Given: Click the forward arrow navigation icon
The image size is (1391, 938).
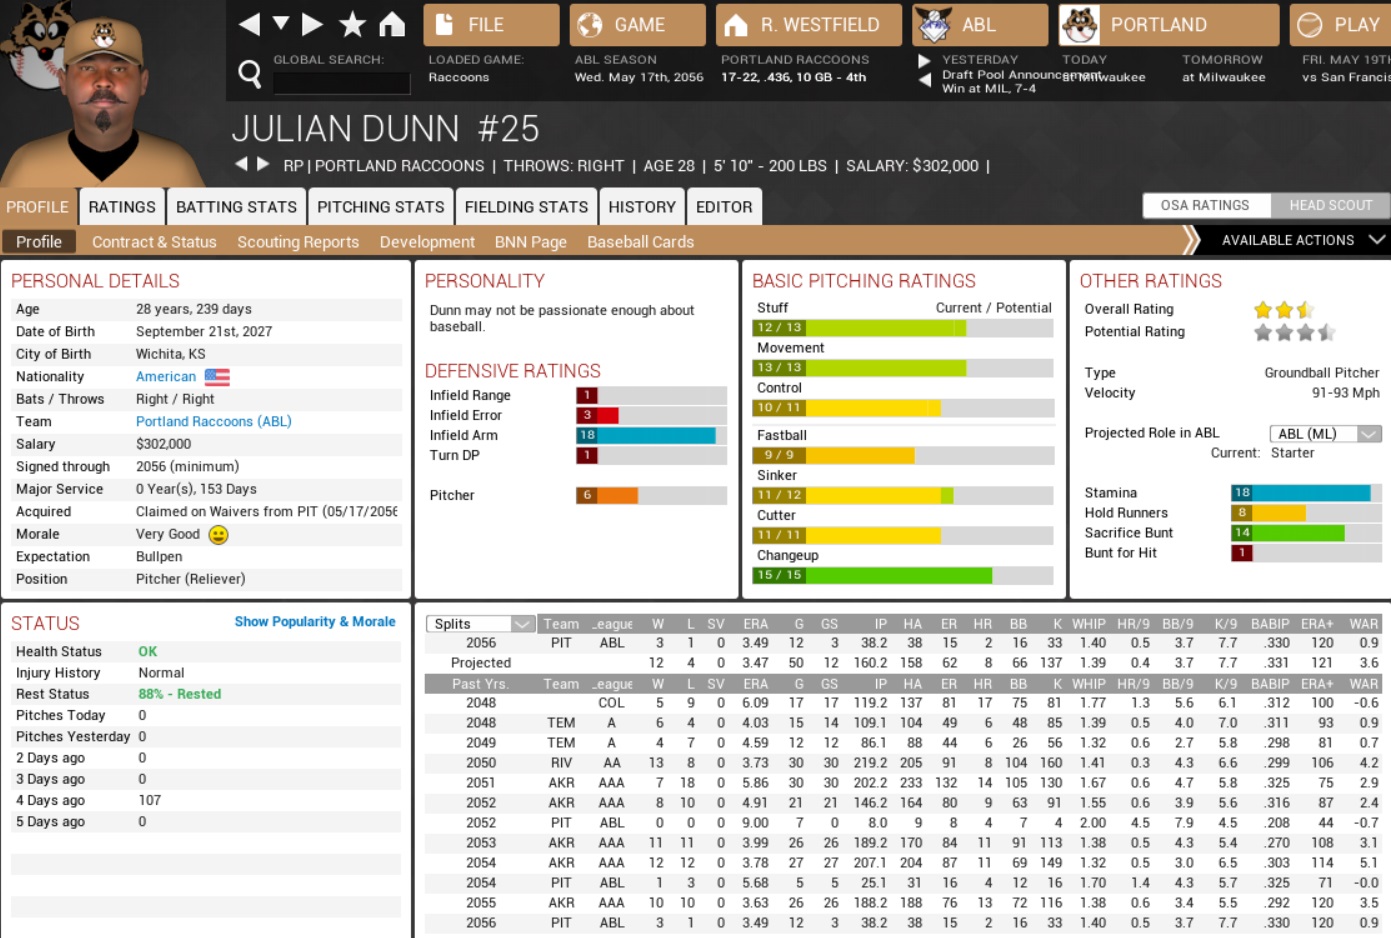Looking at the screenshot, I should pyautogui.click(x=312, y=24).
